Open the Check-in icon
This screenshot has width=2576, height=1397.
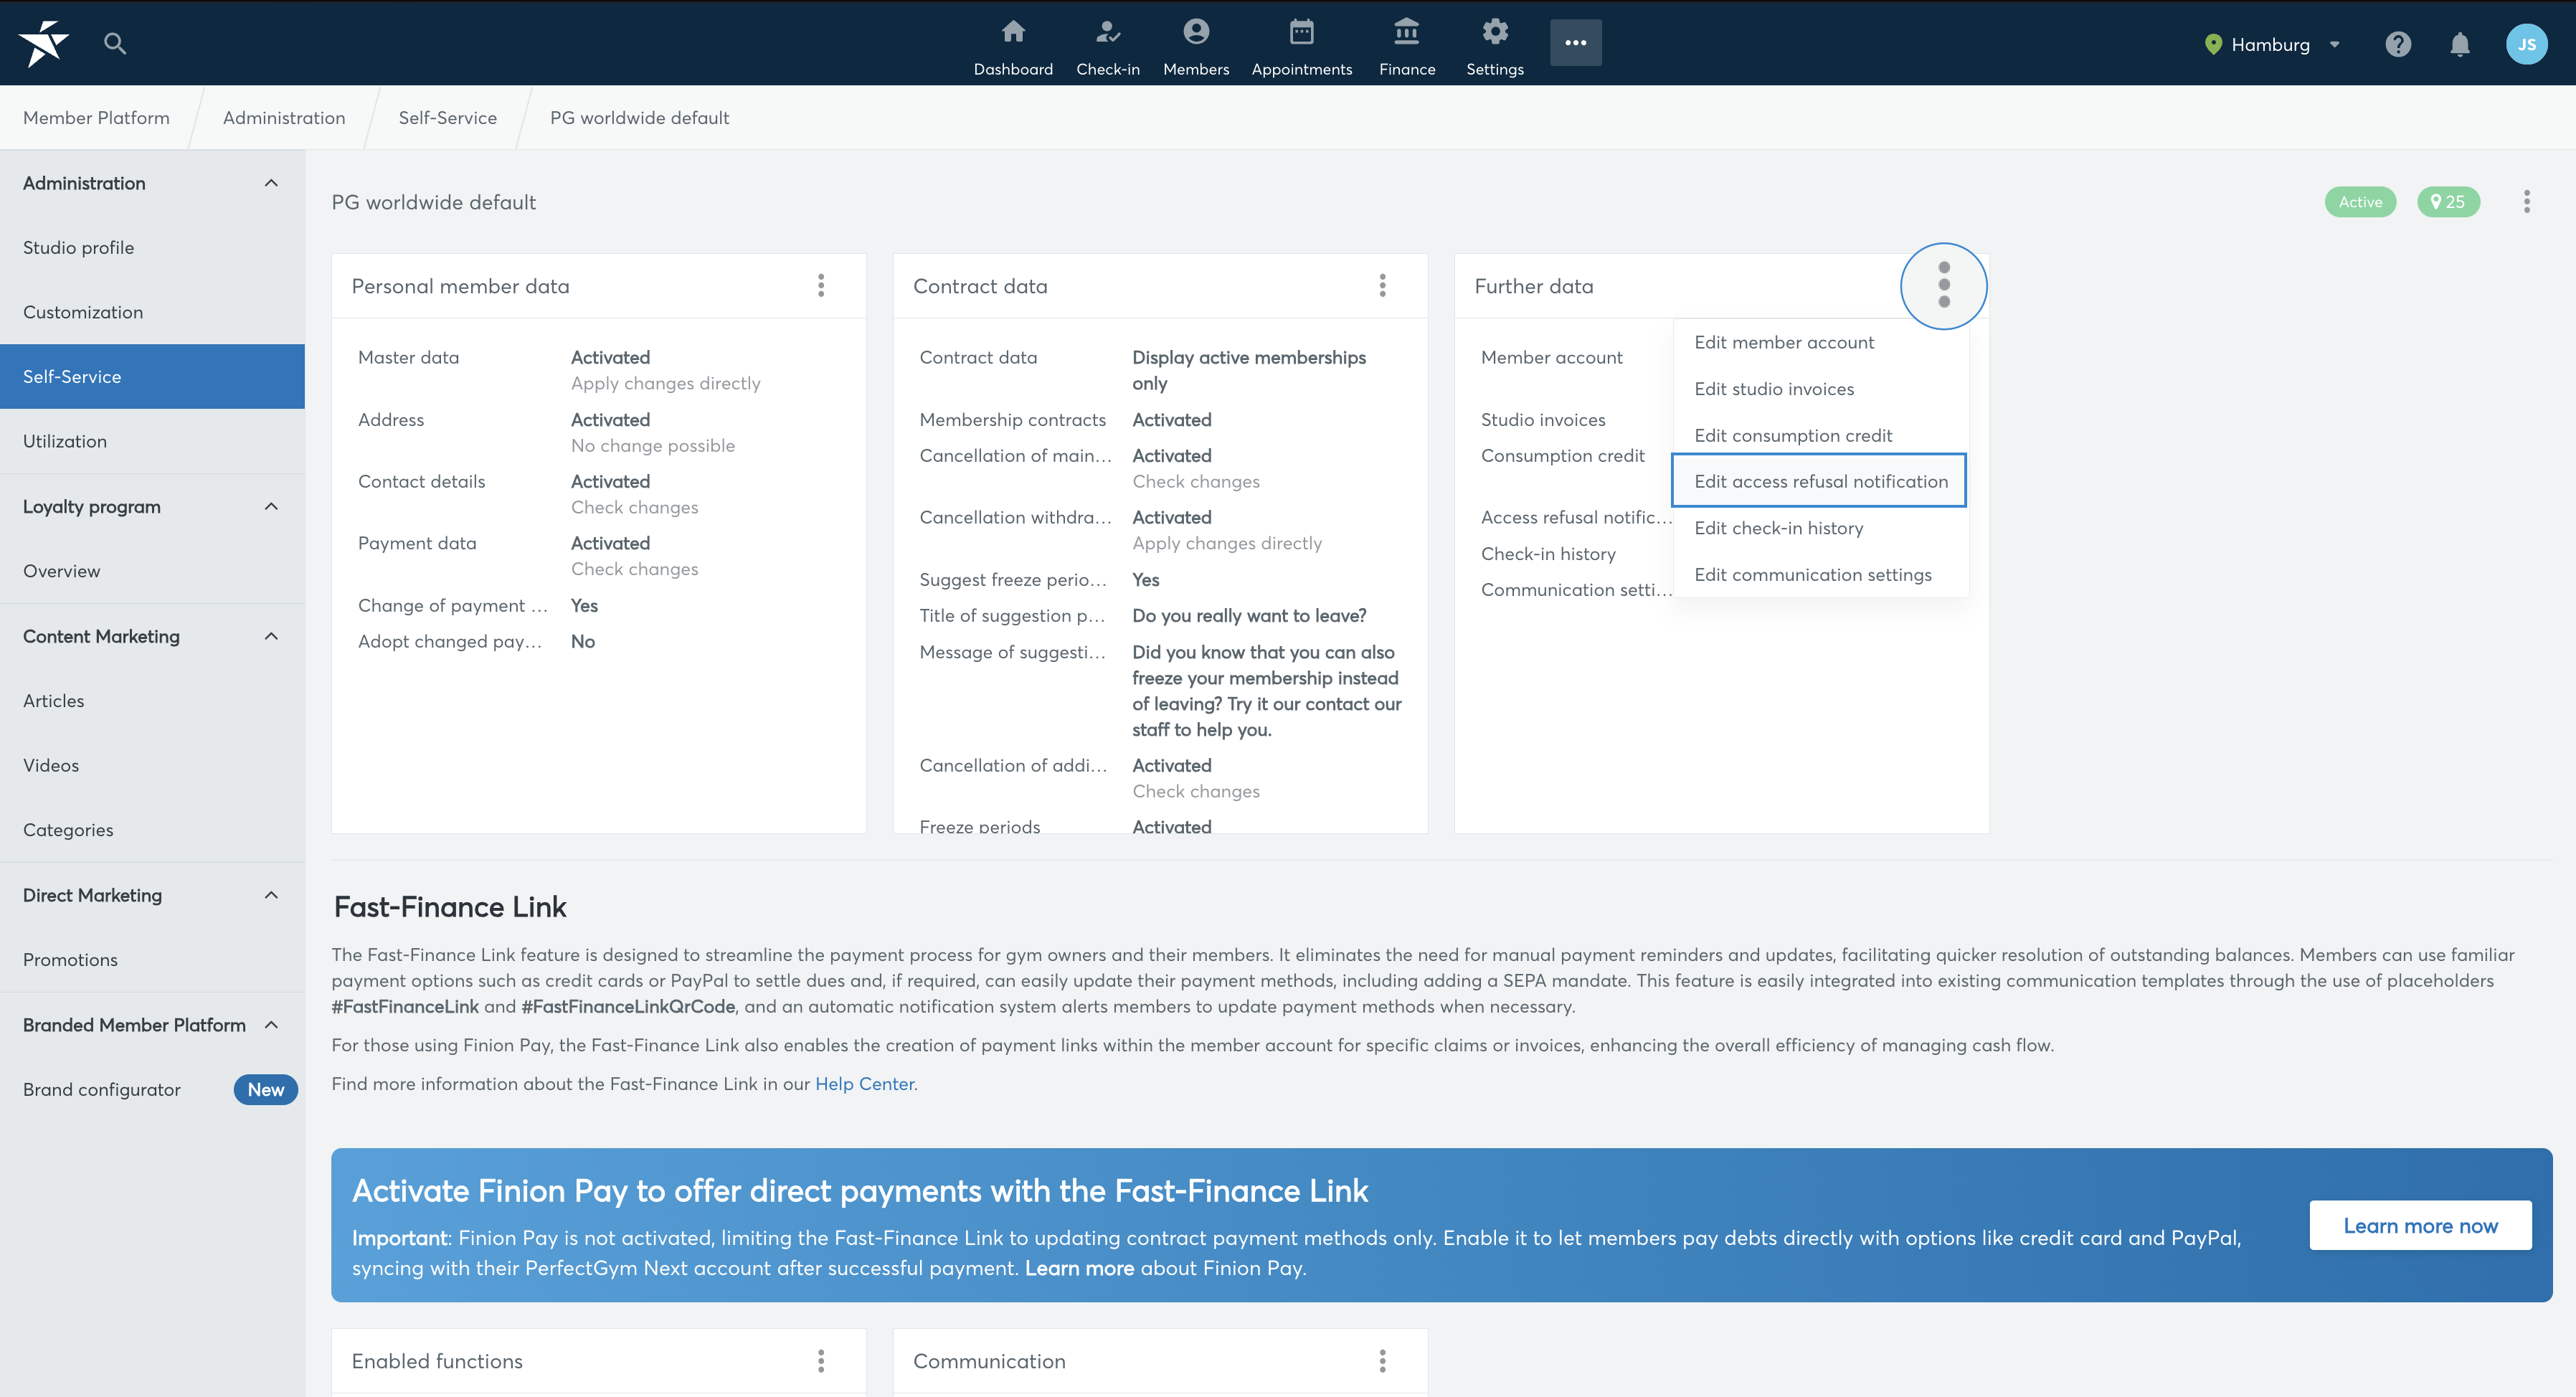[x=1107, y=31]
